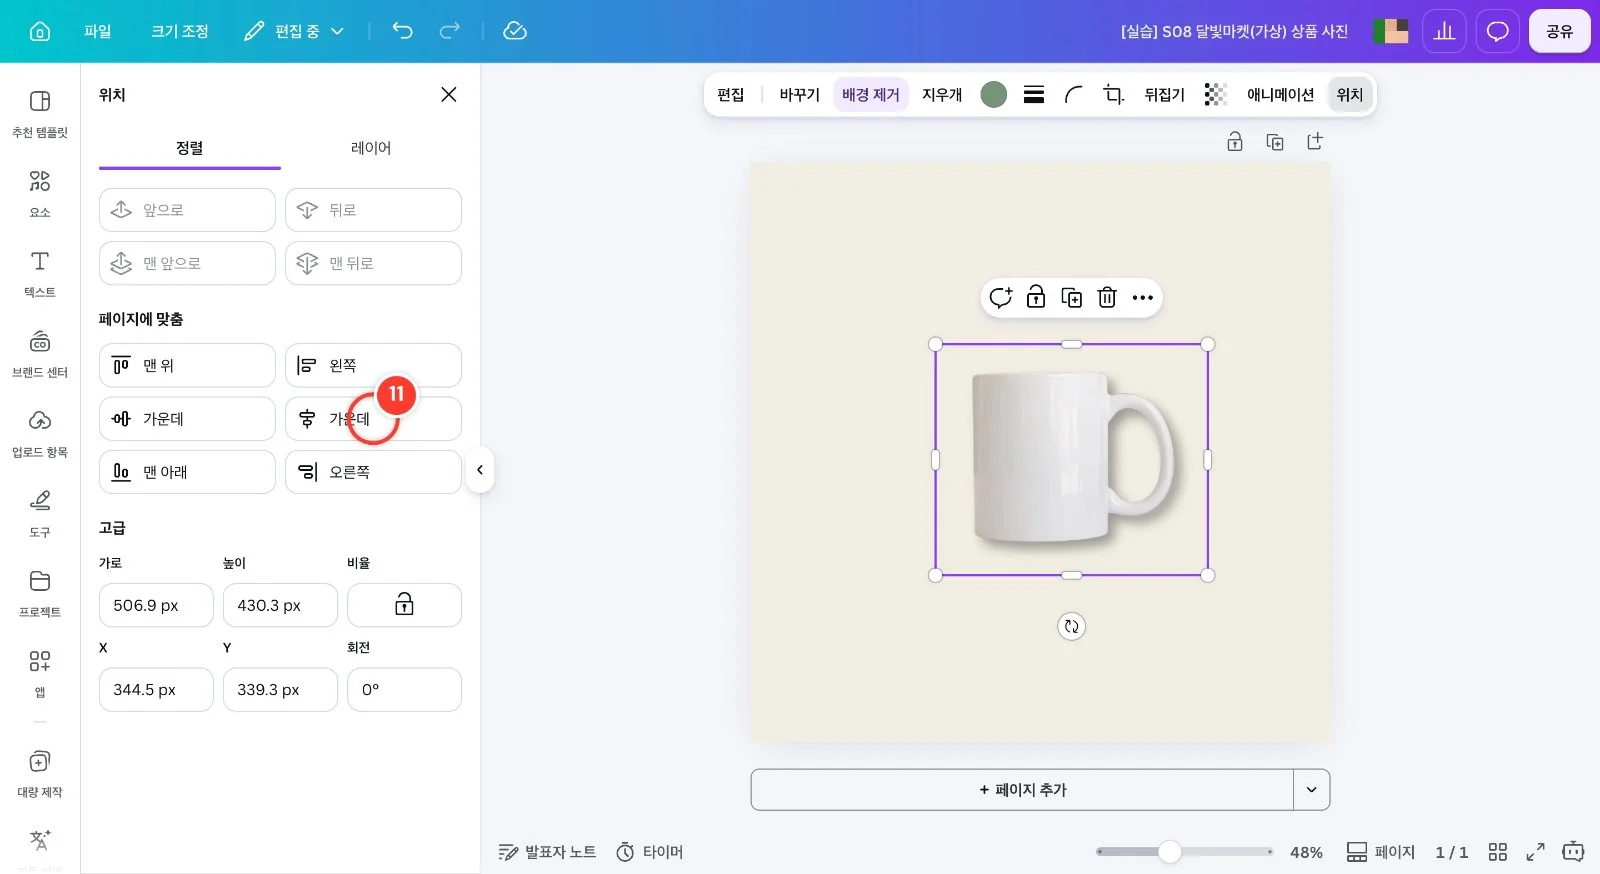Toggle page lock above the canvas
Image resolution: width=1600 pixels, height=874 pixels.
pyautogui.click(x=1235, y=142)
